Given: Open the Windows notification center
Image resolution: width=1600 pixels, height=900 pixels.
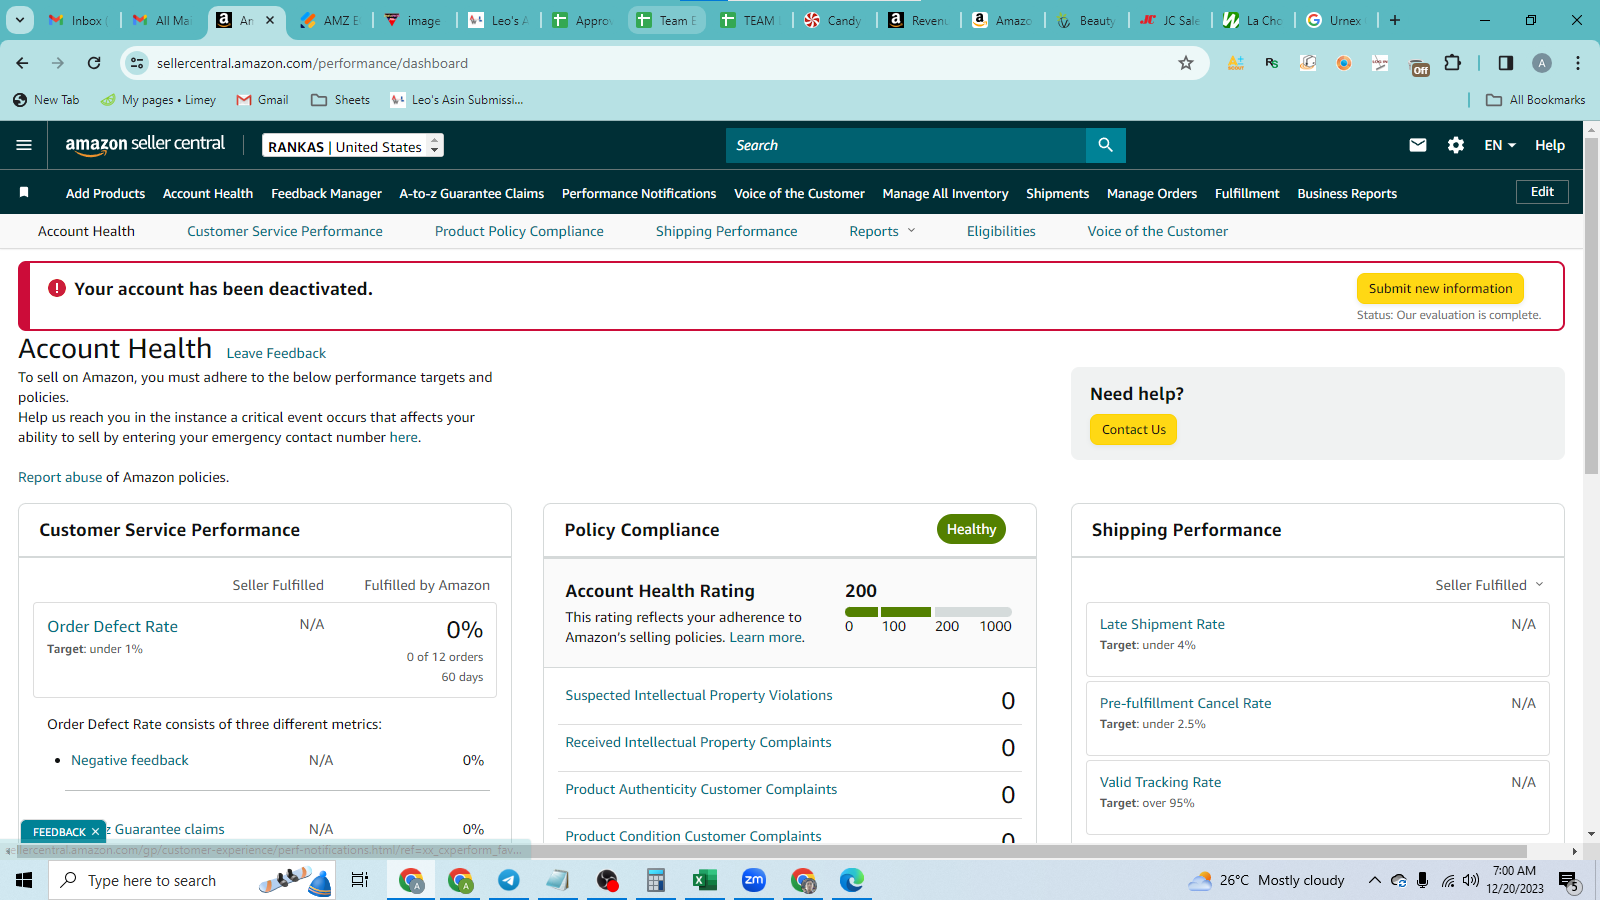Looking at the screenshot, I should 1569,881.
